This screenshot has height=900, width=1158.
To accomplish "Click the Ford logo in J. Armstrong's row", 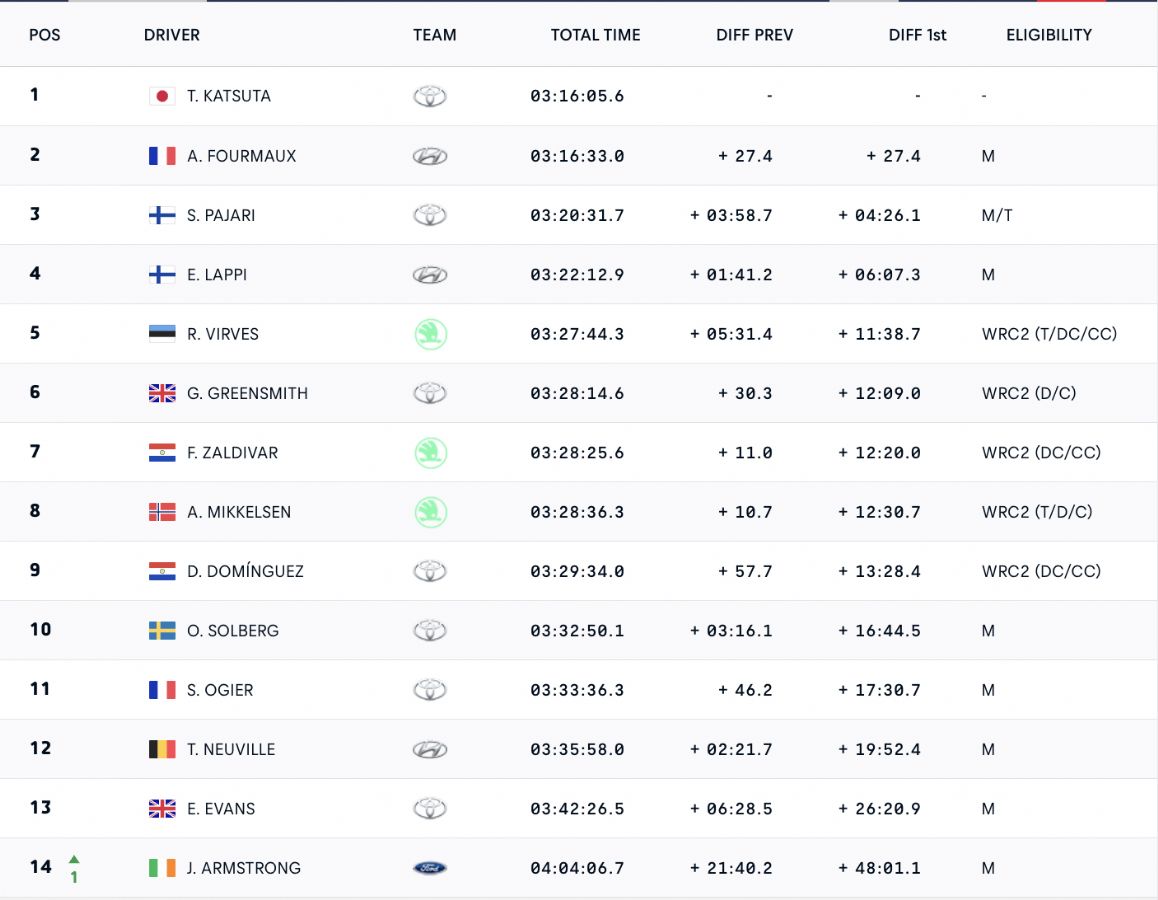I will [x=430, y=868].
